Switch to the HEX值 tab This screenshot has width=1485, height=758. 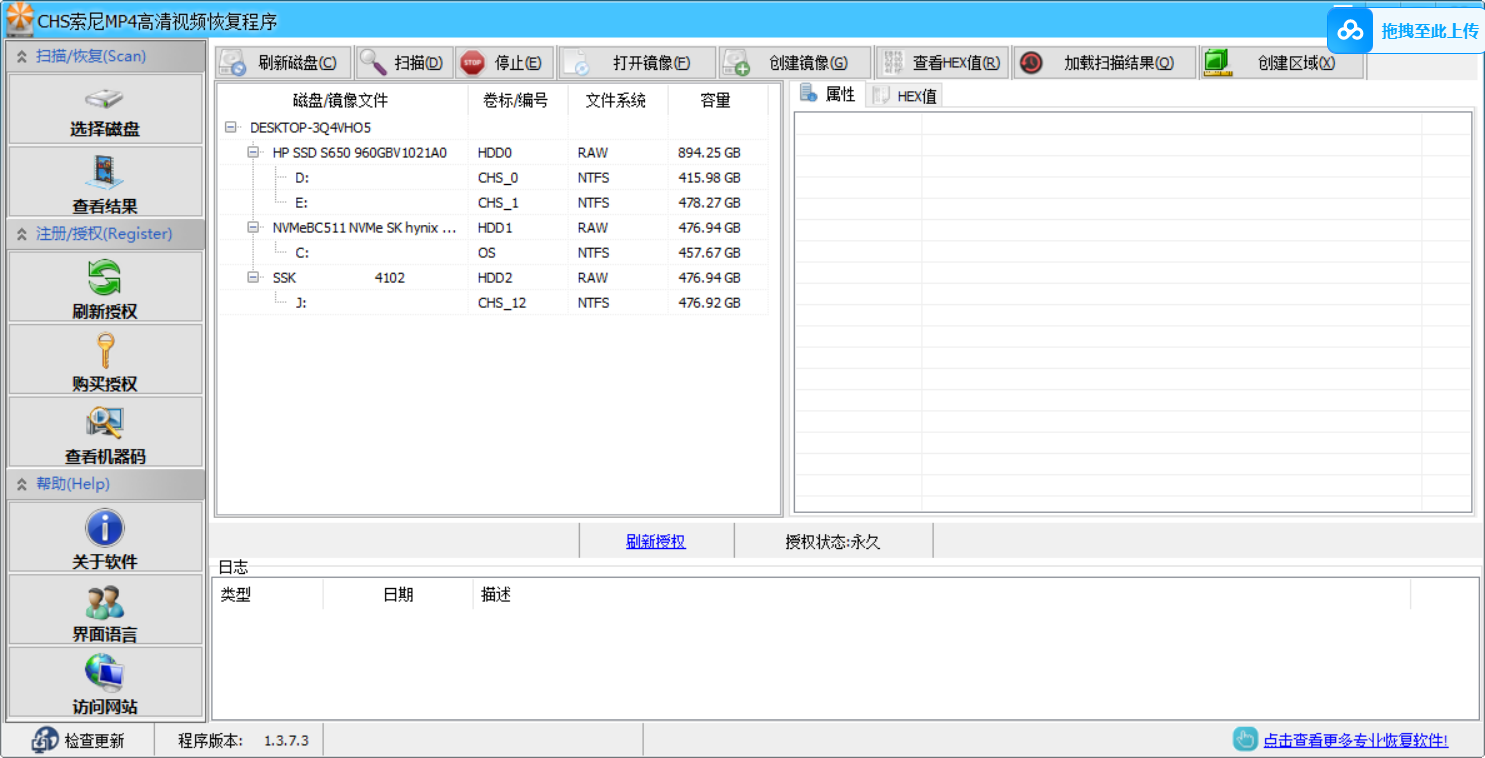905,96
